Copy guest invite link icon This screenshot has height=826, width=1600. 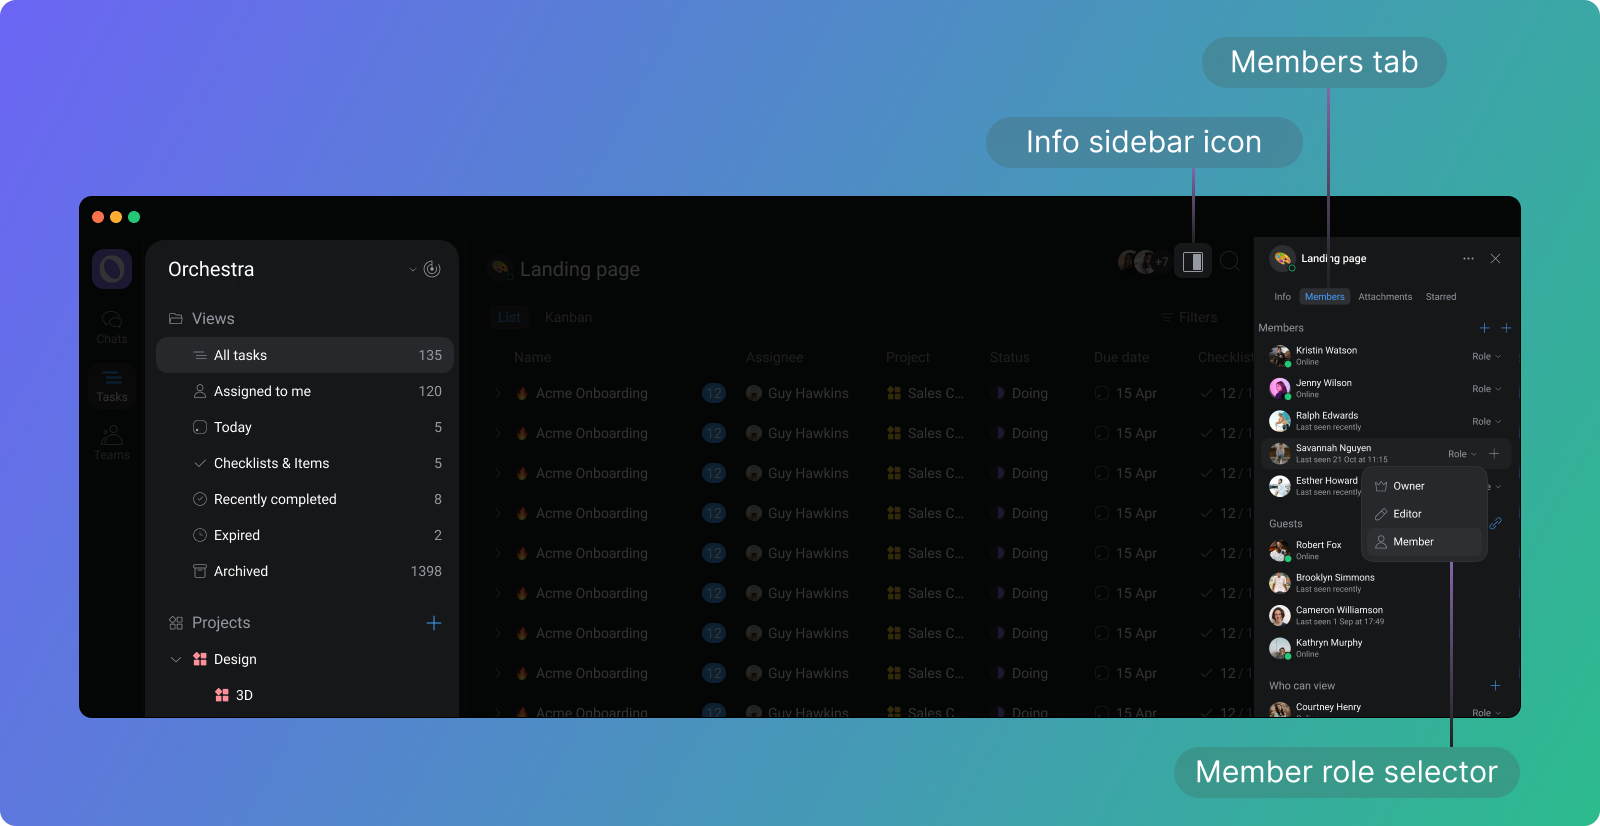[x=1496, y=523]
